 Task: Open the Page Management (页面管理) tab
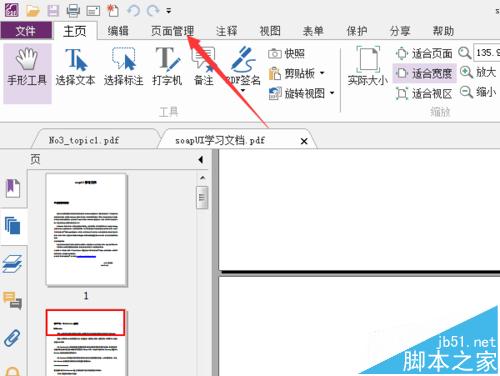coord(172,31)
